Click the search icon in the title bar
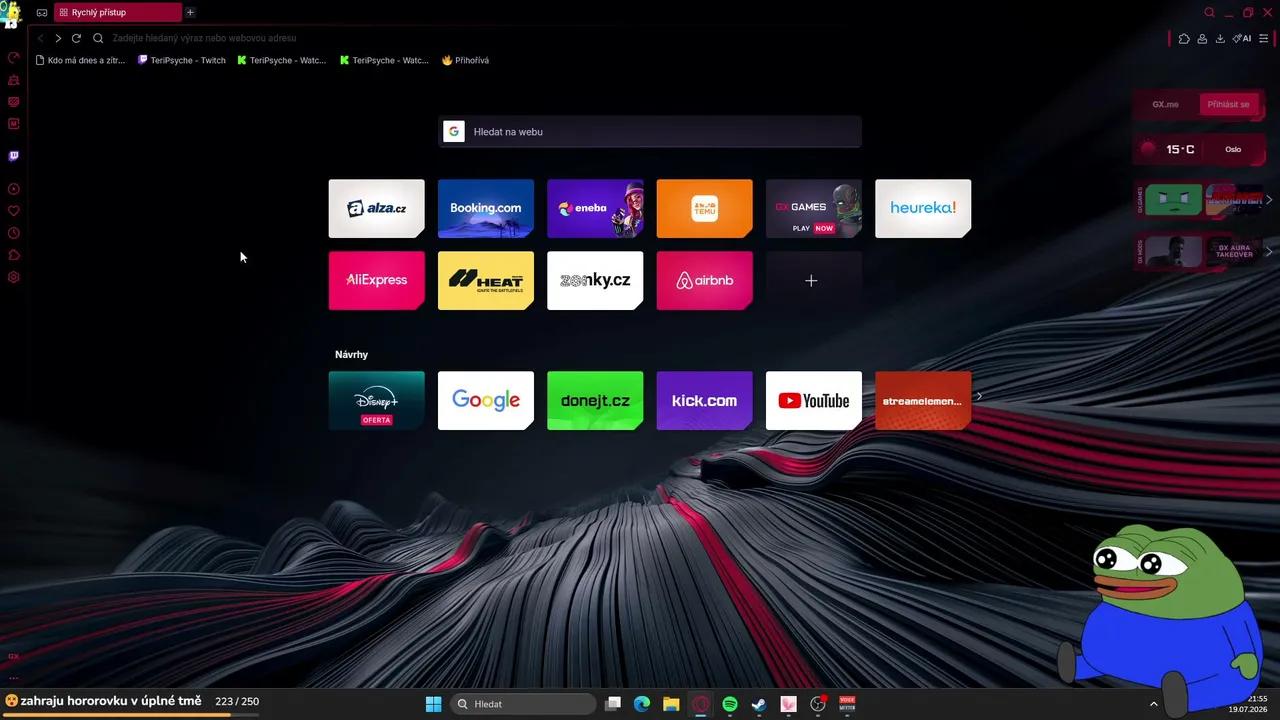Screen dimensions: 1280x720 (x=1209, y=13)
